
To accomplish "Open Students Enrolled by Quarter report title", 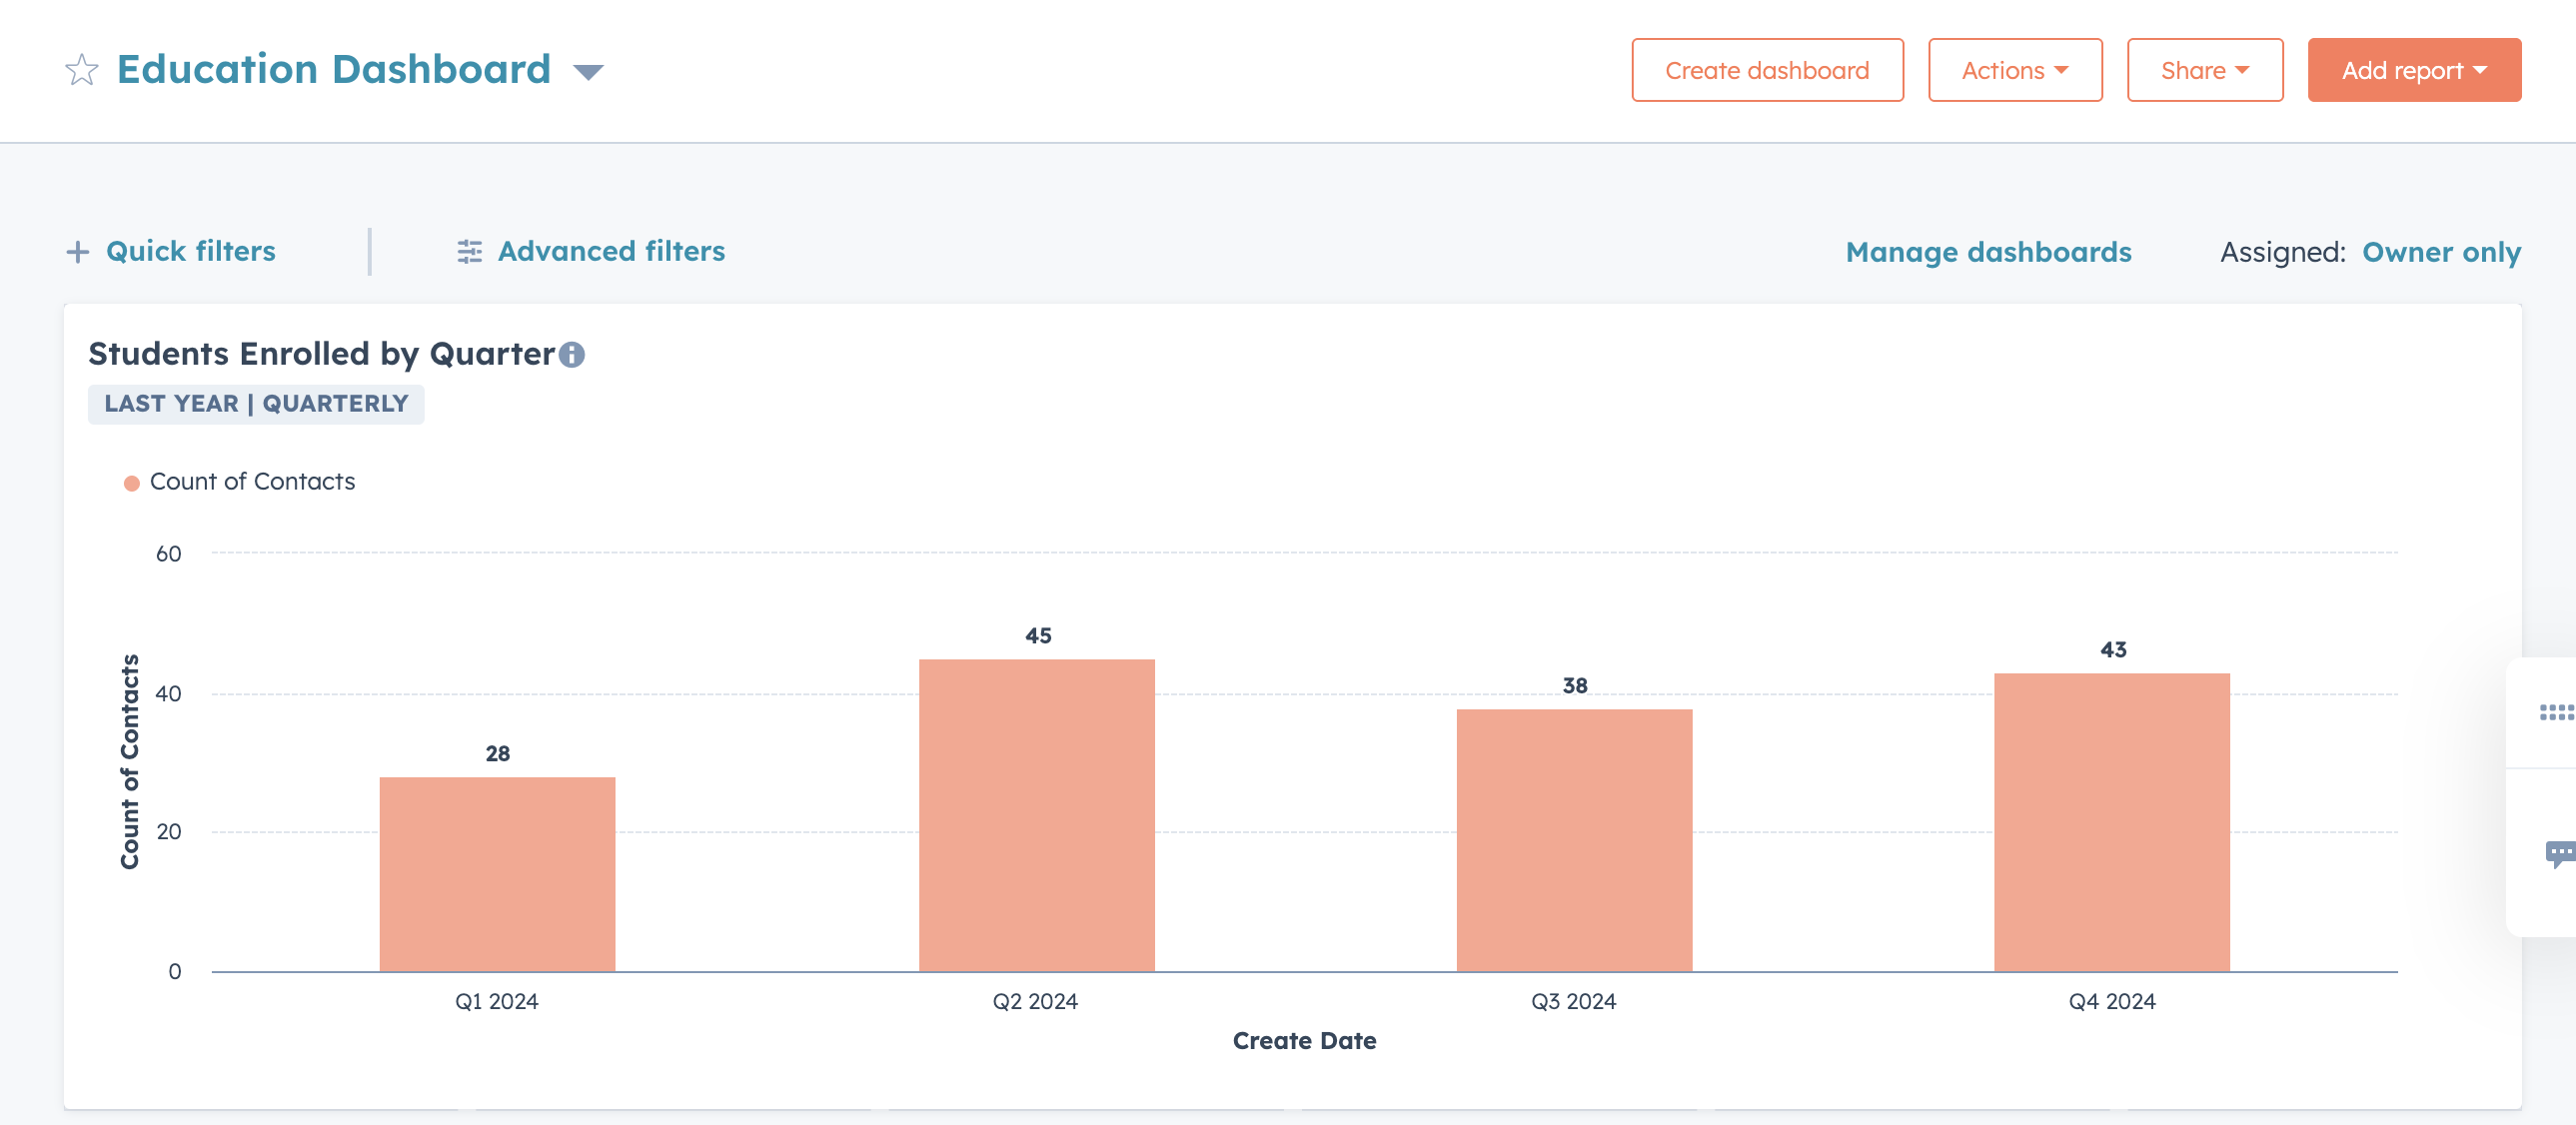I will [x=321, y=354].
